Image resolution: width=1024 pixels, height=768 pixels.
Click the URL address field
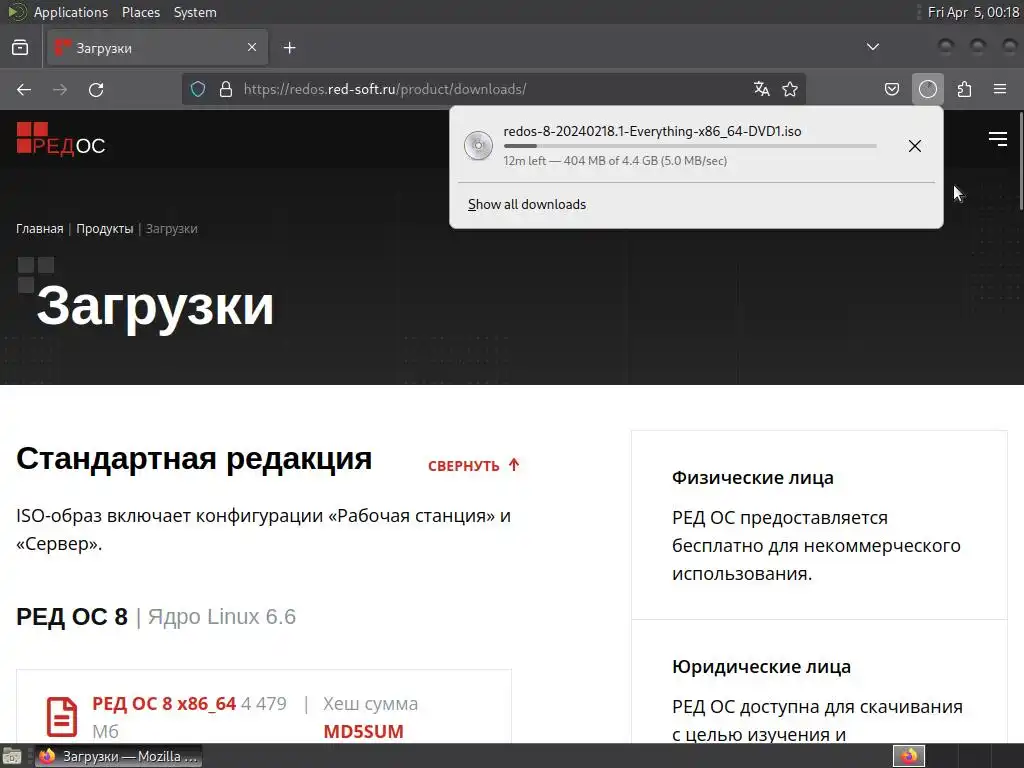493,89
